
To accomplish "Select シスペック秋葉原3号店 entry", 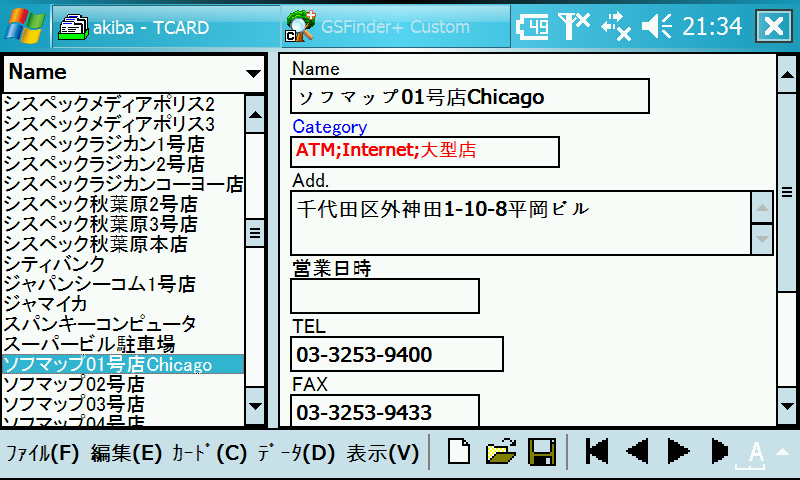I will click(x=123, y=224).
